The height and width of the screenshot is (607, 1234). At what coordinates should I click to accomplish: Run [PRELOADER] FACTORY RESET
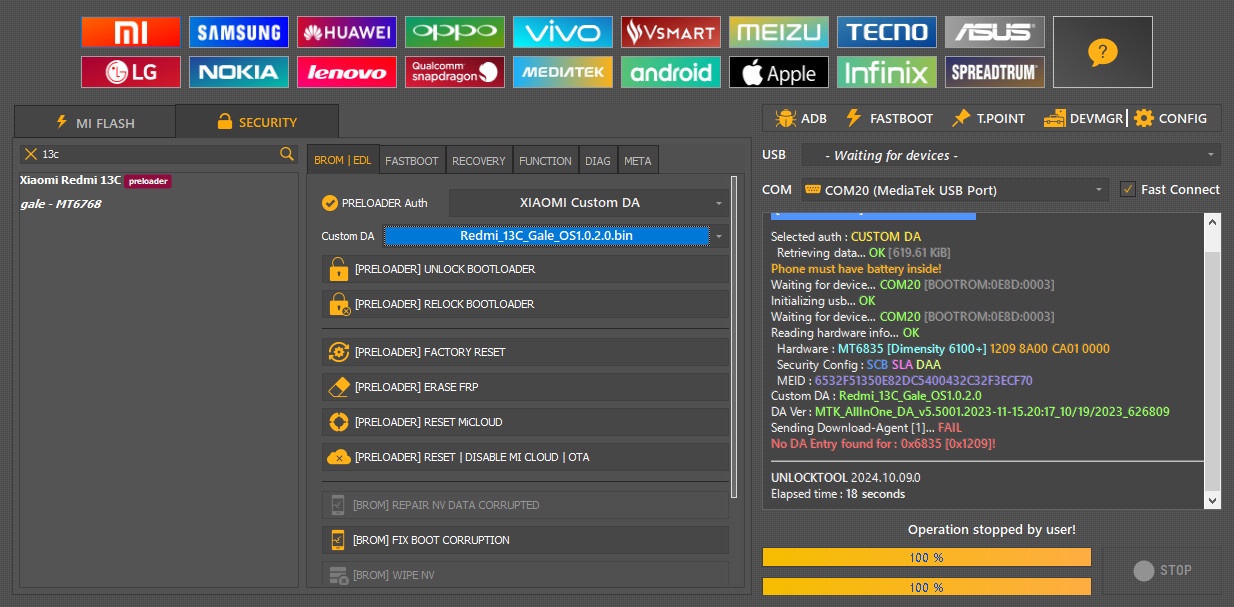[525, 352]
